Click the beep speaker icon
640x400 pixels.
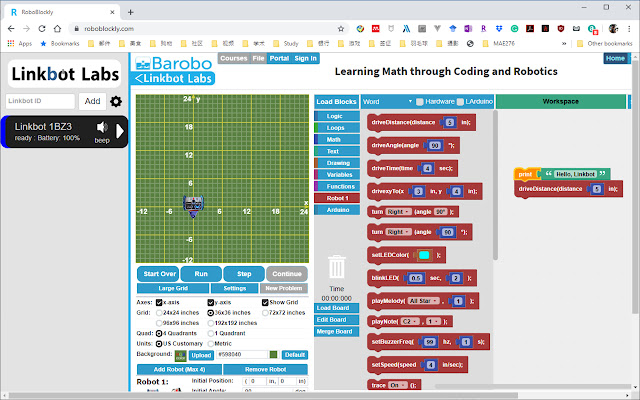click(102, 128)
